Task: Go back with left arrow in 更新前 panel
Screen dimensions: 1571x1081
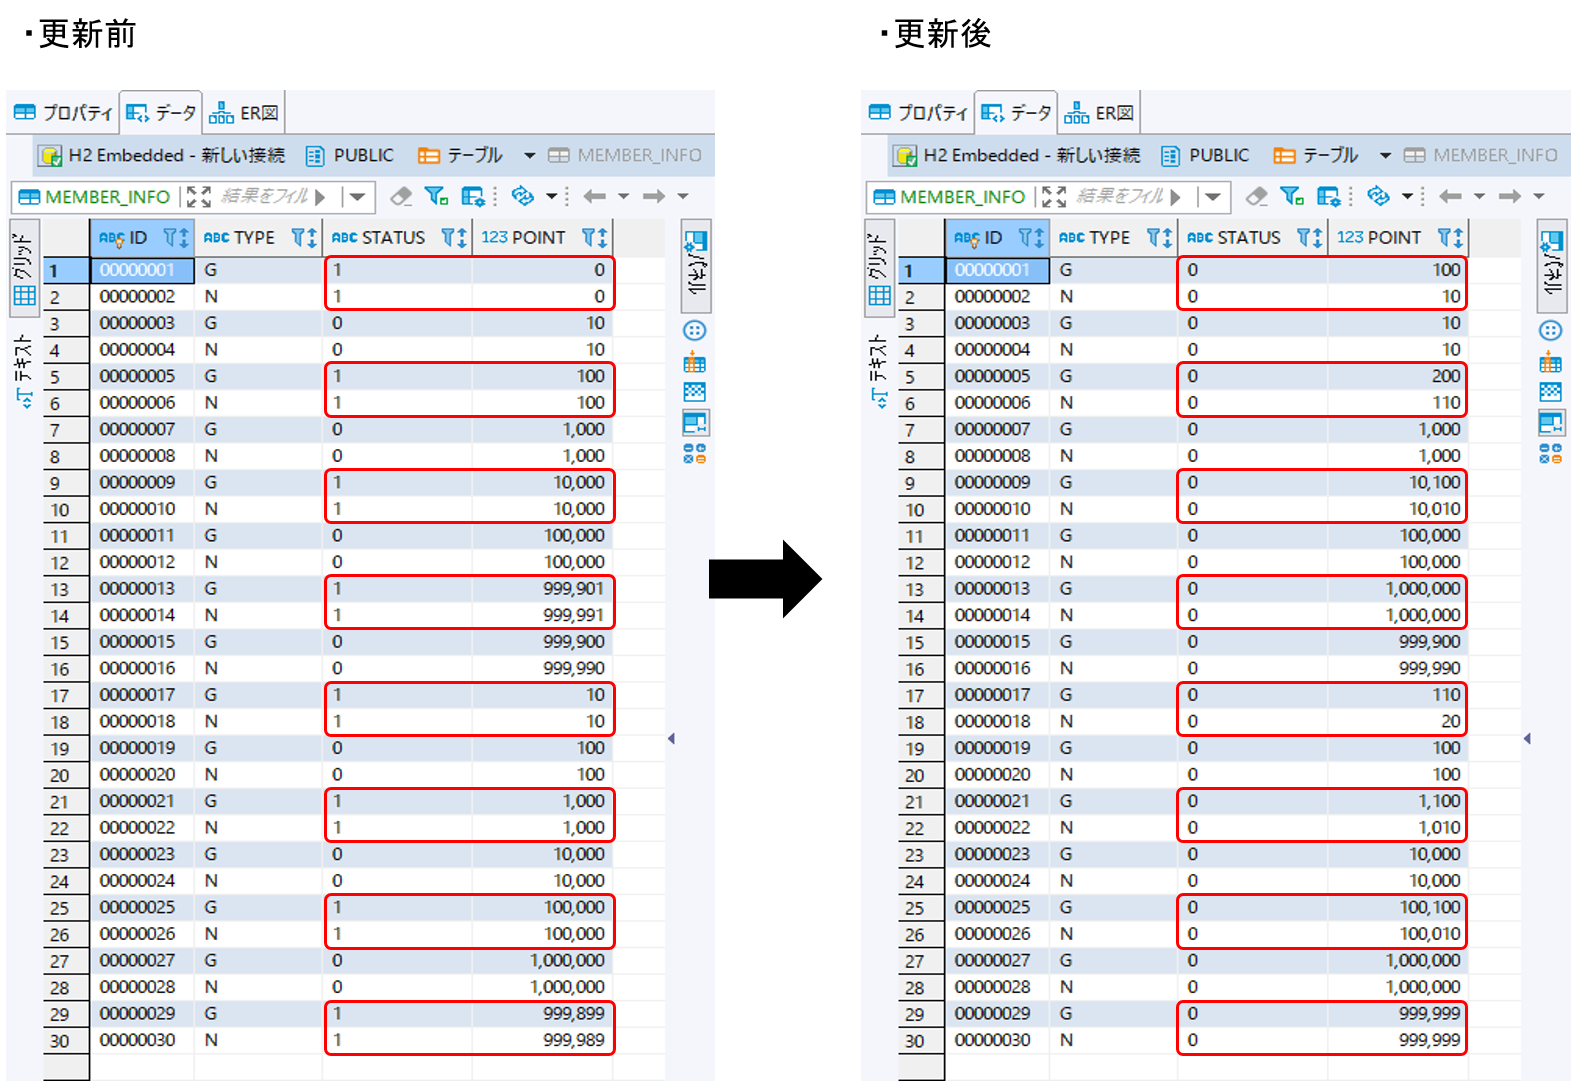Action: pyautogui.click(x=595, y=196)
